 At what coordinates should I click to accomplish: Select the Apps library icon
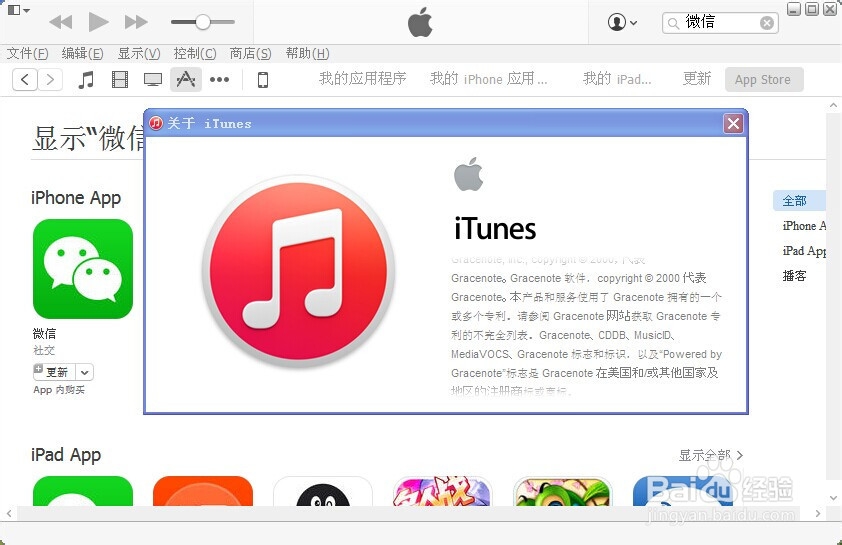pos(186,79)
